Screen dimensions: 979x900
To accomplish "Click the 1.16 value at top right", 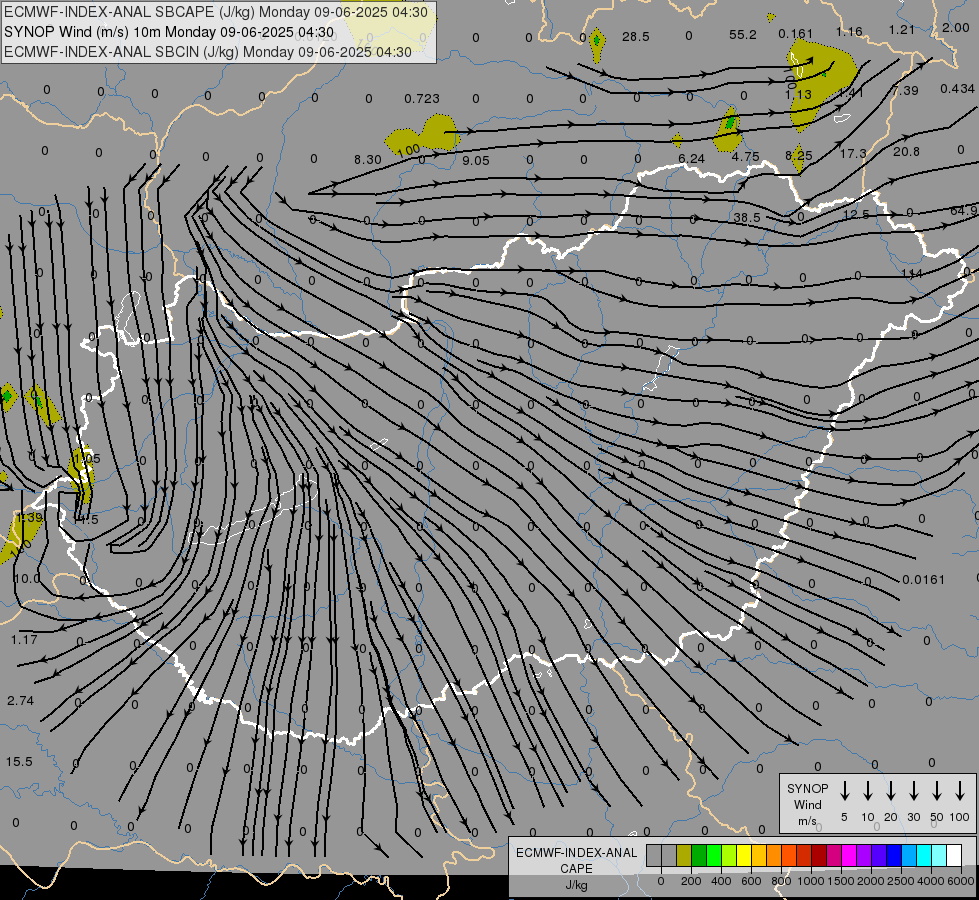I will (849, 31).
